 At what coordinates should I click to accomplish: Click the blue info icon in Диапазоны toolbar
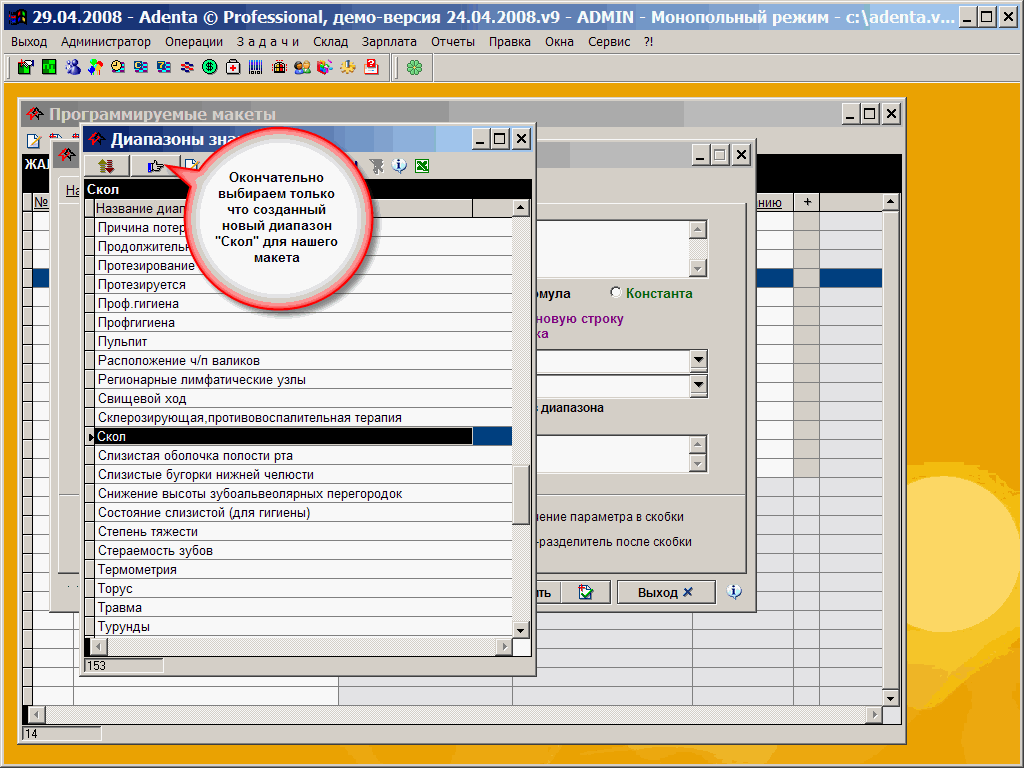point(400,166)
